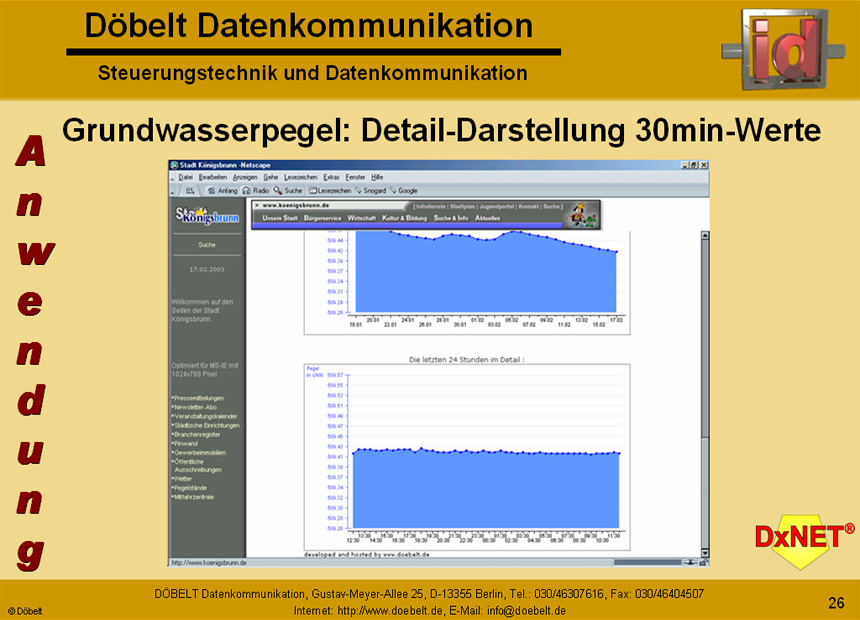Click the status bar security lock icon
860x620 pixels.
coord(703,562)
